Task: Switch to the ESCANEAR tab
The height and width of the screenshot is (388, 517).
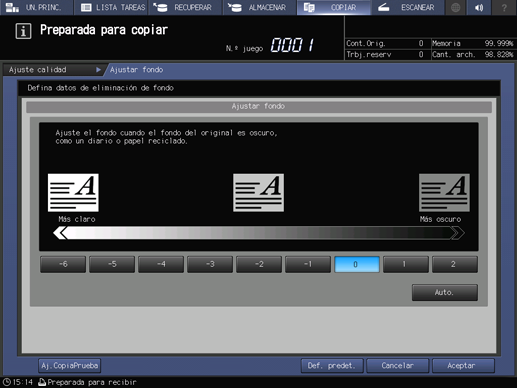Action: pos(408,7)
